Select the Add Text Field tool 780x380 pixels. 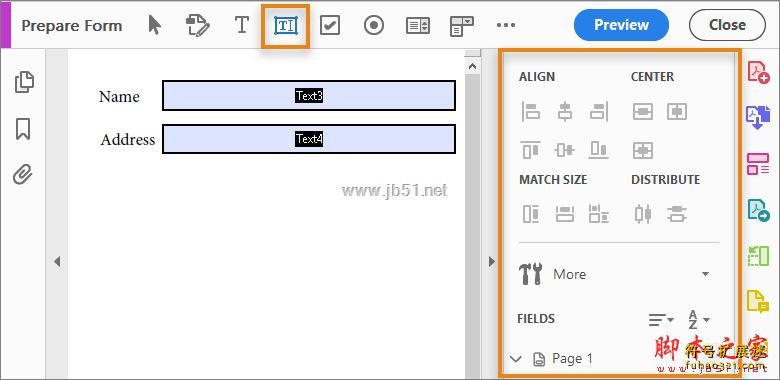click(286, 25)
